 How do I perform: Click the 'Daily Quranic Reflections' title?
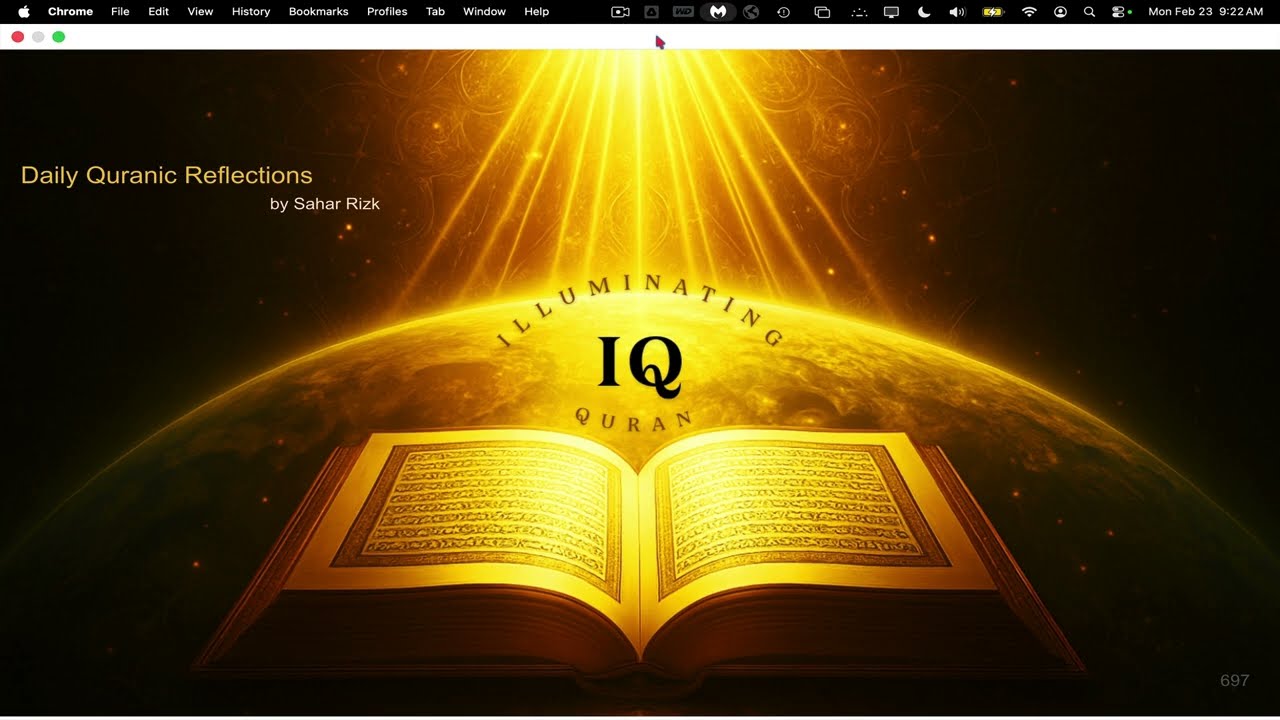tap(167, 175)
